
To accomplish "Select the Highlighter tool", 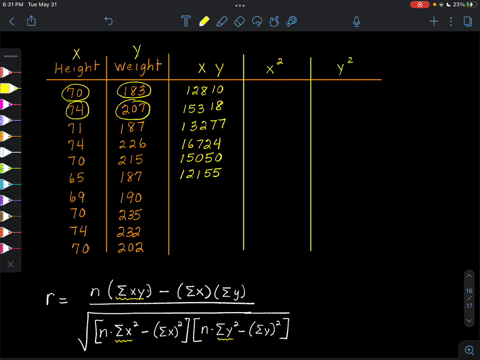I will click(x=222, y=22).
